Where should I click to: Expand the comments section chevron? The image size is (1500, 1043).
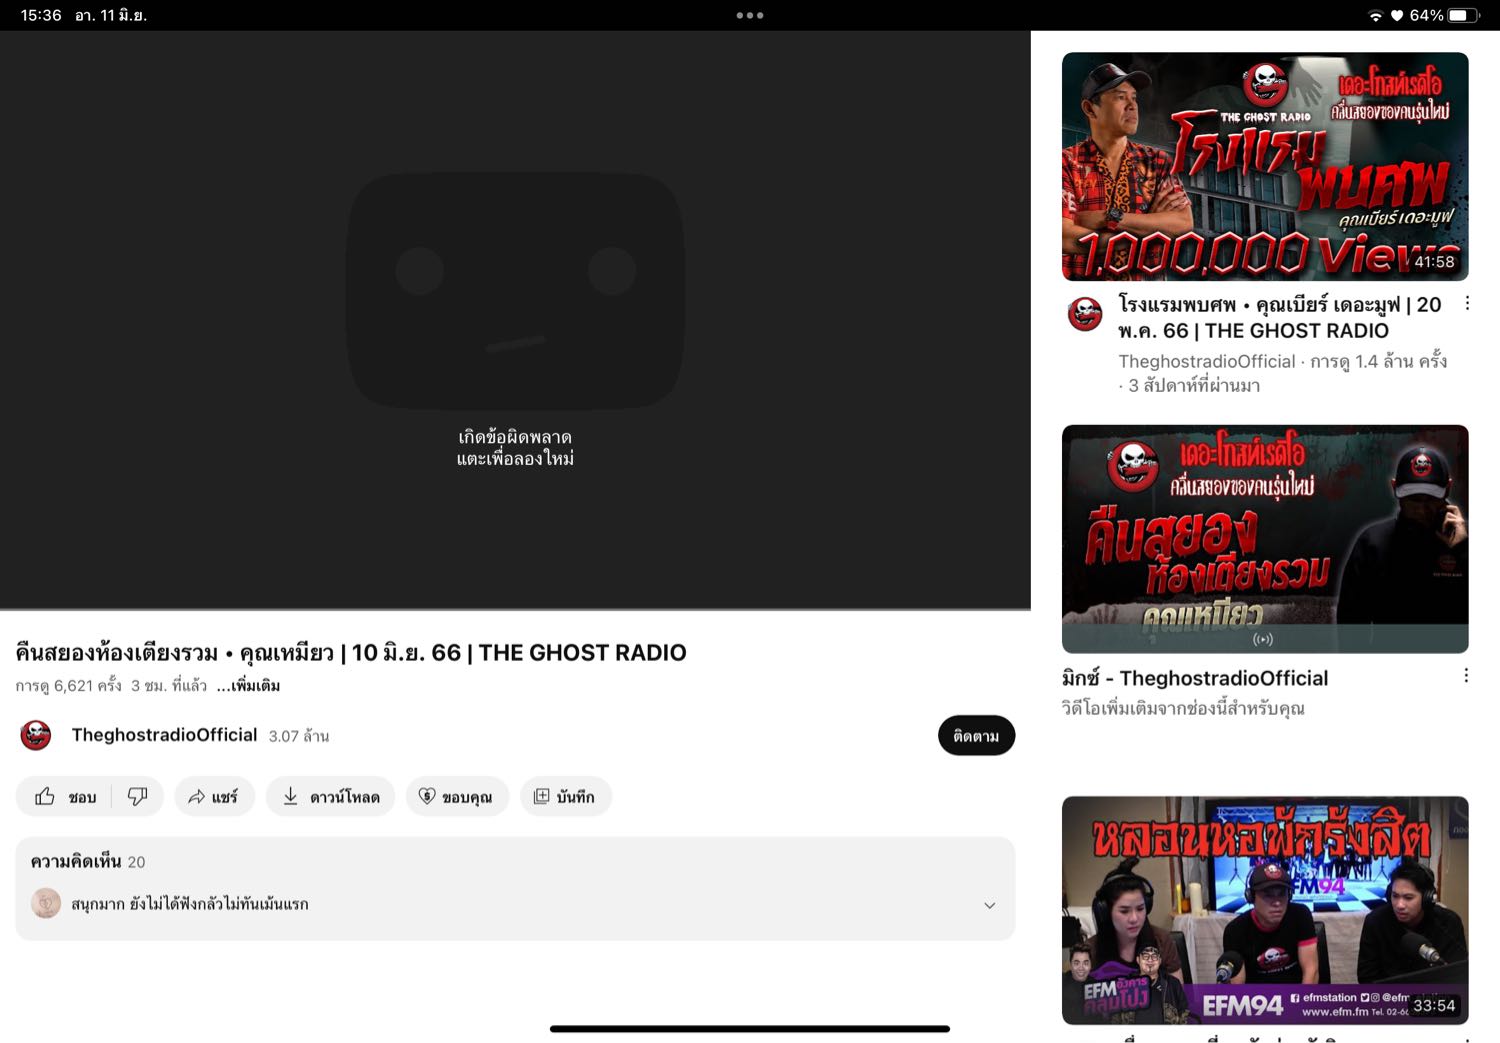tap(989, 905)
